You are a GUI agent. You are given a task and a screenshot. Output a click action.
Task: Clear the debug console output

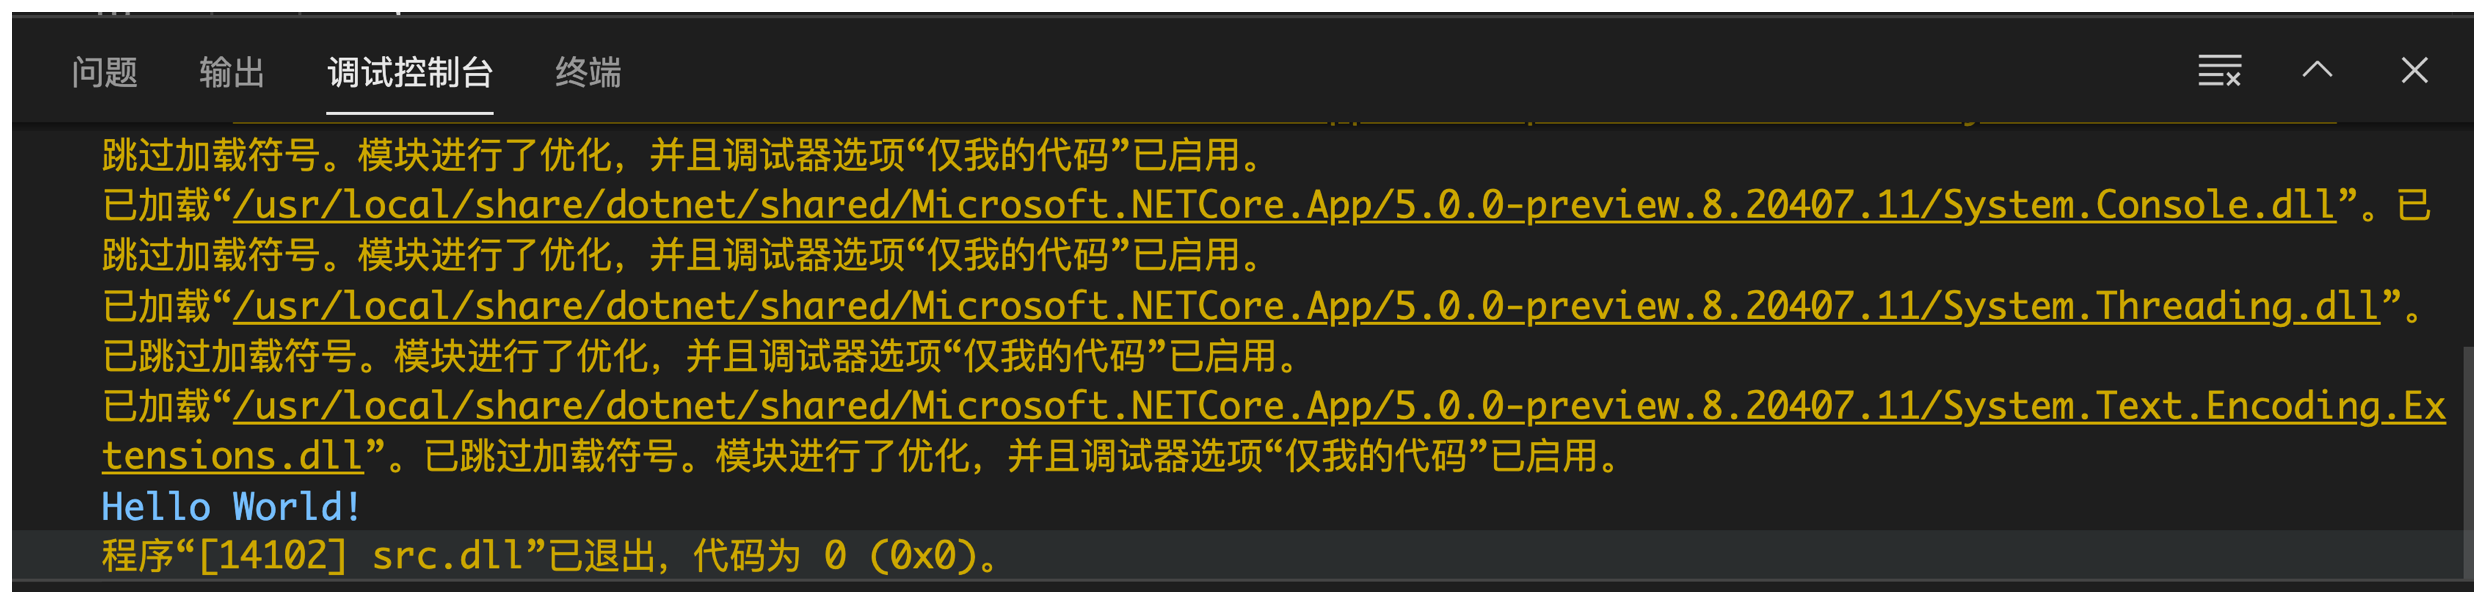(x=2219, y=71)
